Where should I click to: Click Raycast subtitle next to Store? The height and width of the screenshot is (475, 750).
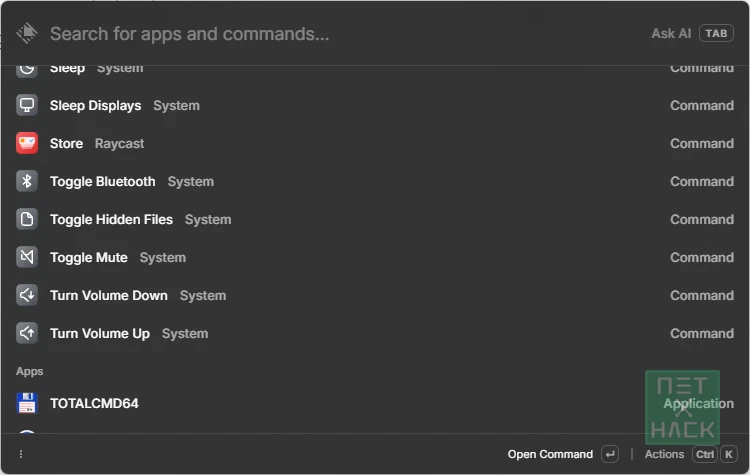[119, 144]
